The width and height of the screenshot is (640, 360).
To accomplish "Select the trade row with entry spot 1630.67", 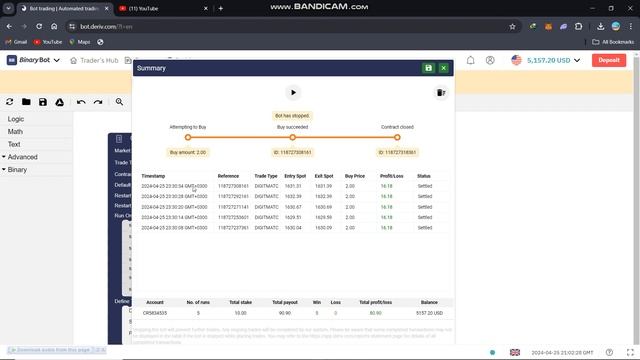I will [293, 207].
